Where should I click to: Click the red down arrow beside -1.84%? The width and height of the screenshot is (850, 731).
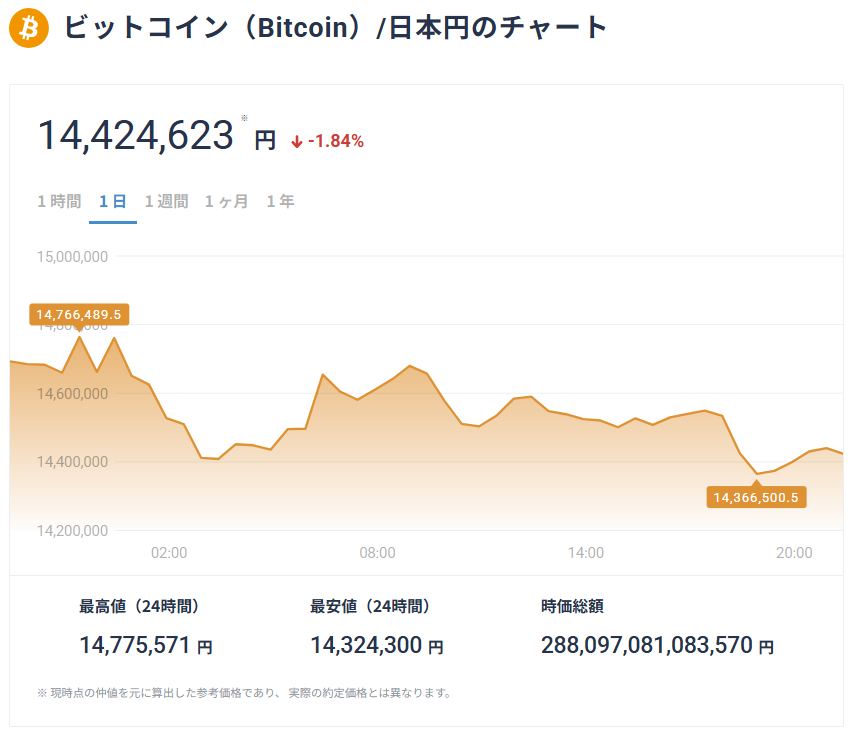tap(297, 142)
